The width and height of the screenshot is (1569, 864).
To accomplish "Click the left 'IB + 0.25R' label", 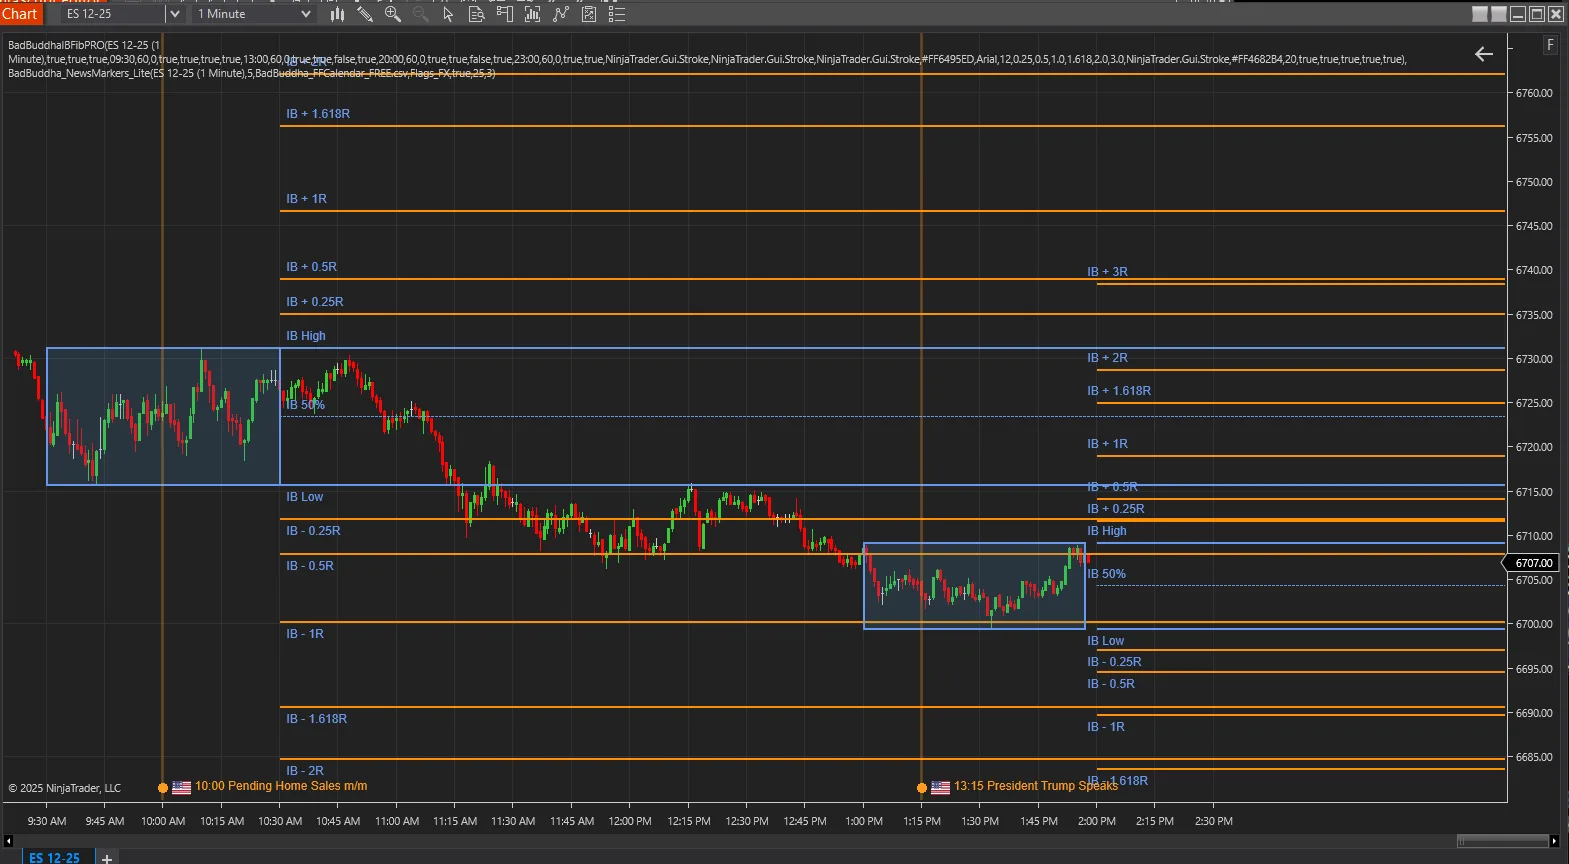I will tap(315, 302).
